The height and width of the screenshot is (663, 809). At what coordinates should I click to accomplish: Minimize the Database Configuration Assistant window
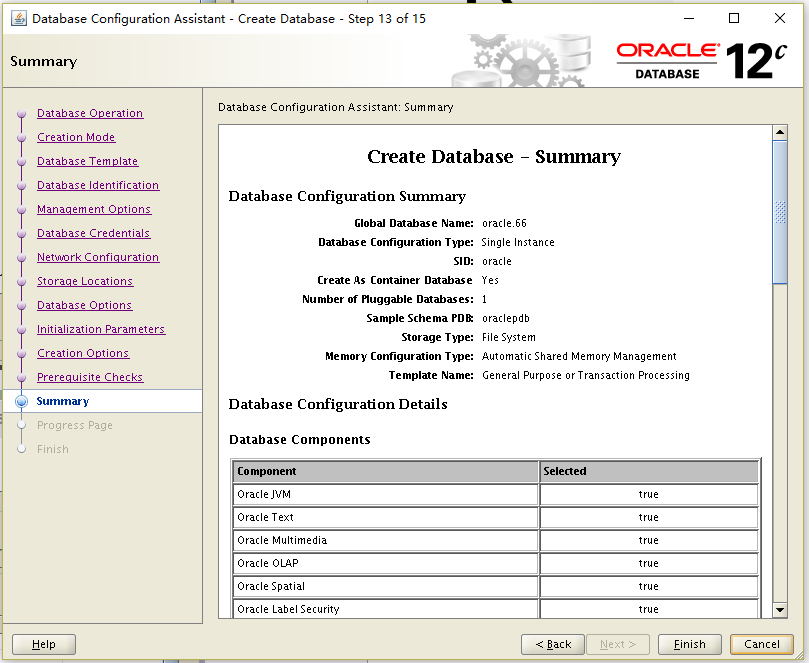pos(689,19)
